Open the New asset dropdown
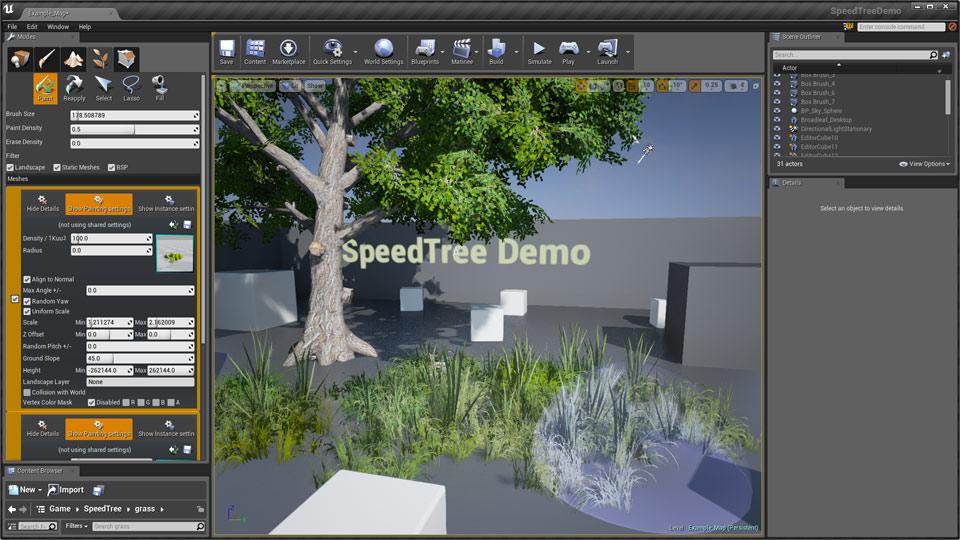960x540 pixels. [25, 490]
